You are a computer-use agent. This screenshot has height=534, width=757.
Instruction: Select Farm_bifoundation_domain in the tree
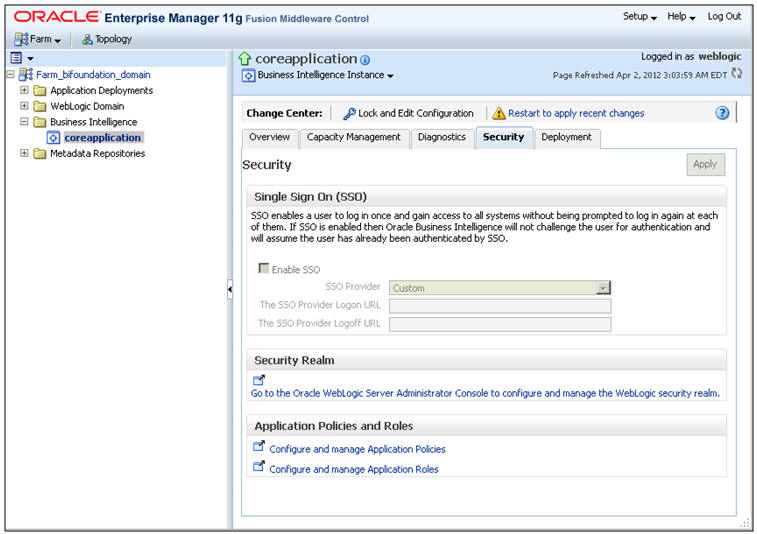pyautogui.click(x=93, y=75)
